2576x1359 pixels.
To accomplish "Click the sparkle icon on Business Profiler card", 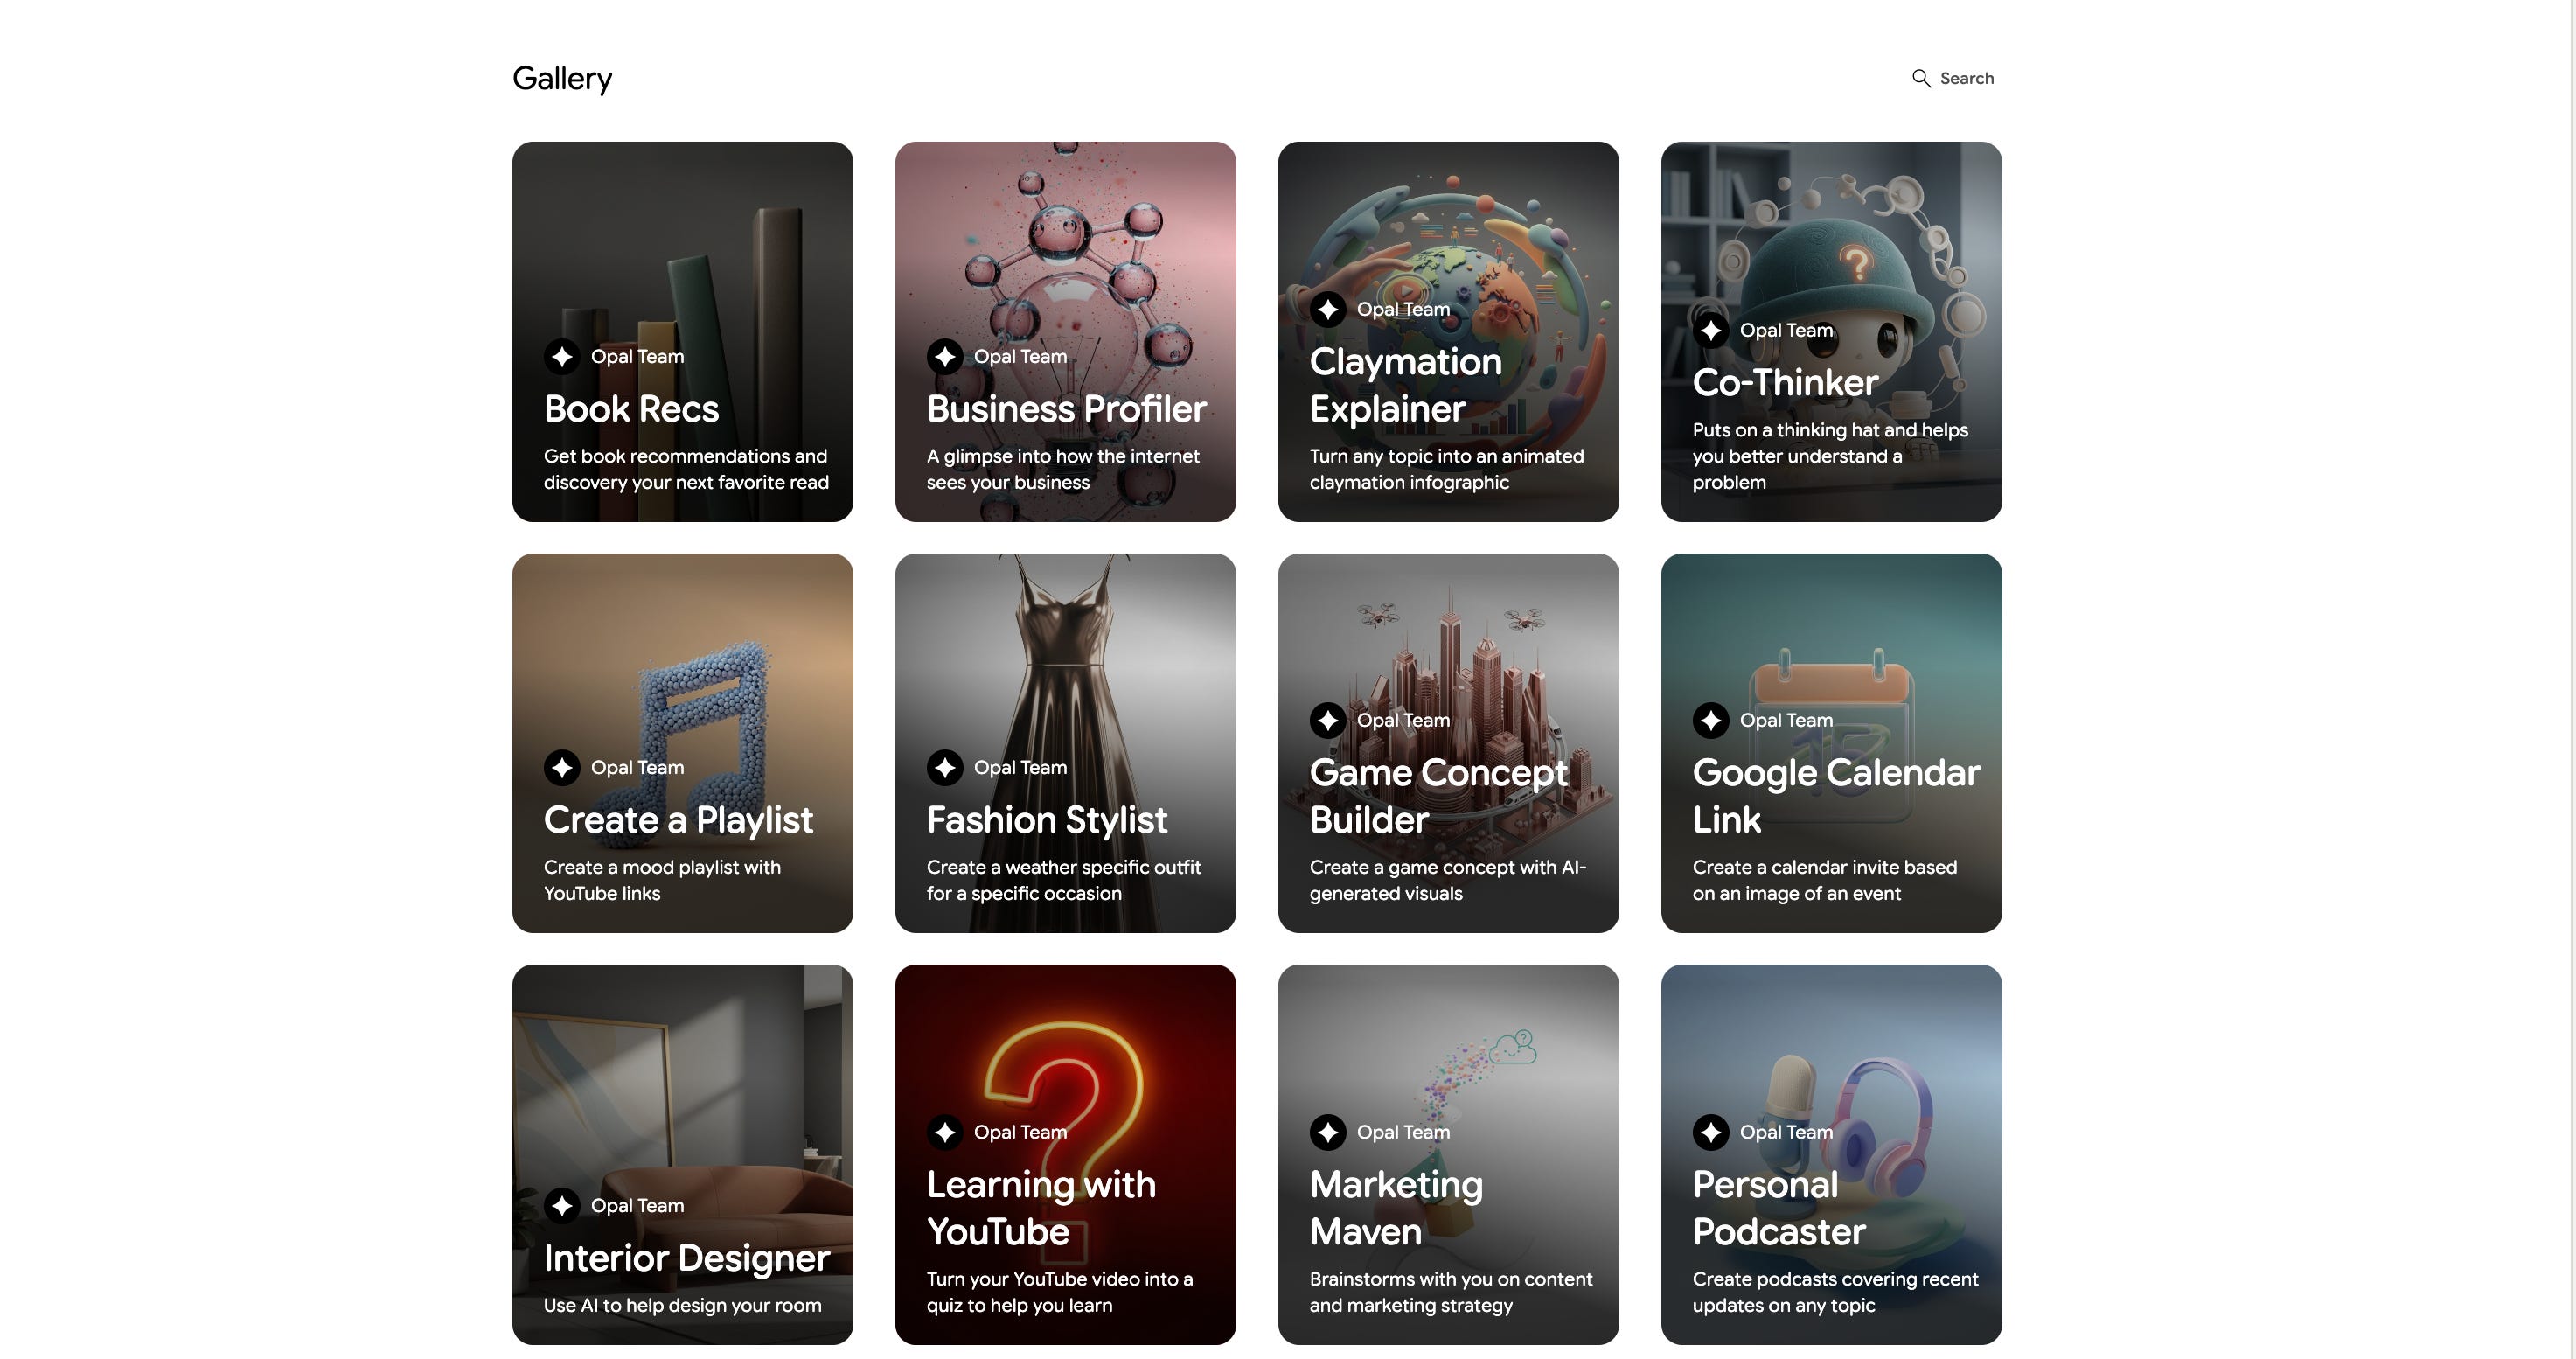I will pyautogui.click(x=945, y=356).
